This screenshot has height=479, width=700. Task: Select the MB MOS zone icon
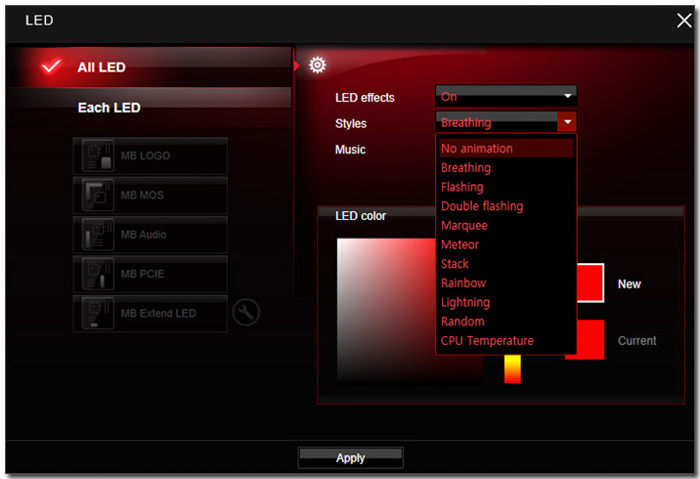point(98,195)
